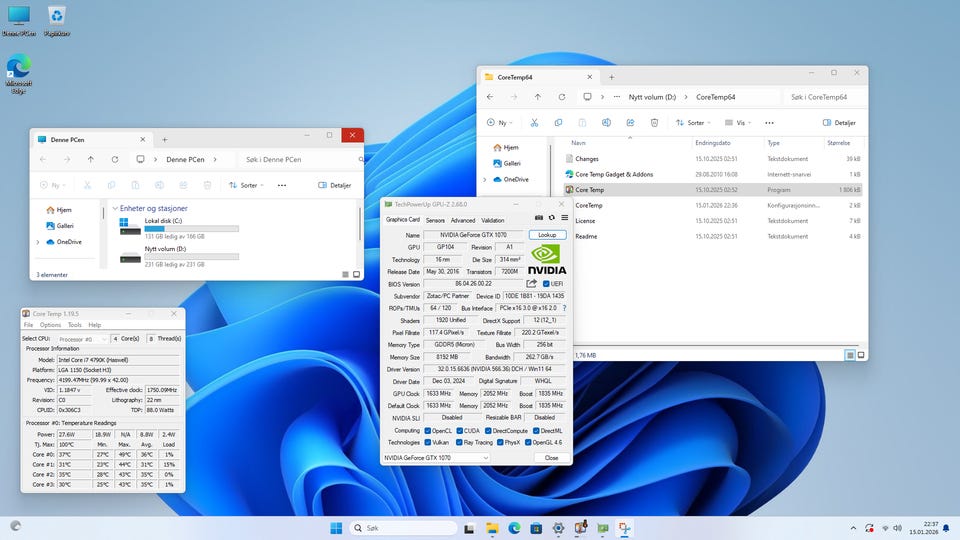
Task: Open the Select CPU processor dropdown
Action: click(x=83, y=339)
